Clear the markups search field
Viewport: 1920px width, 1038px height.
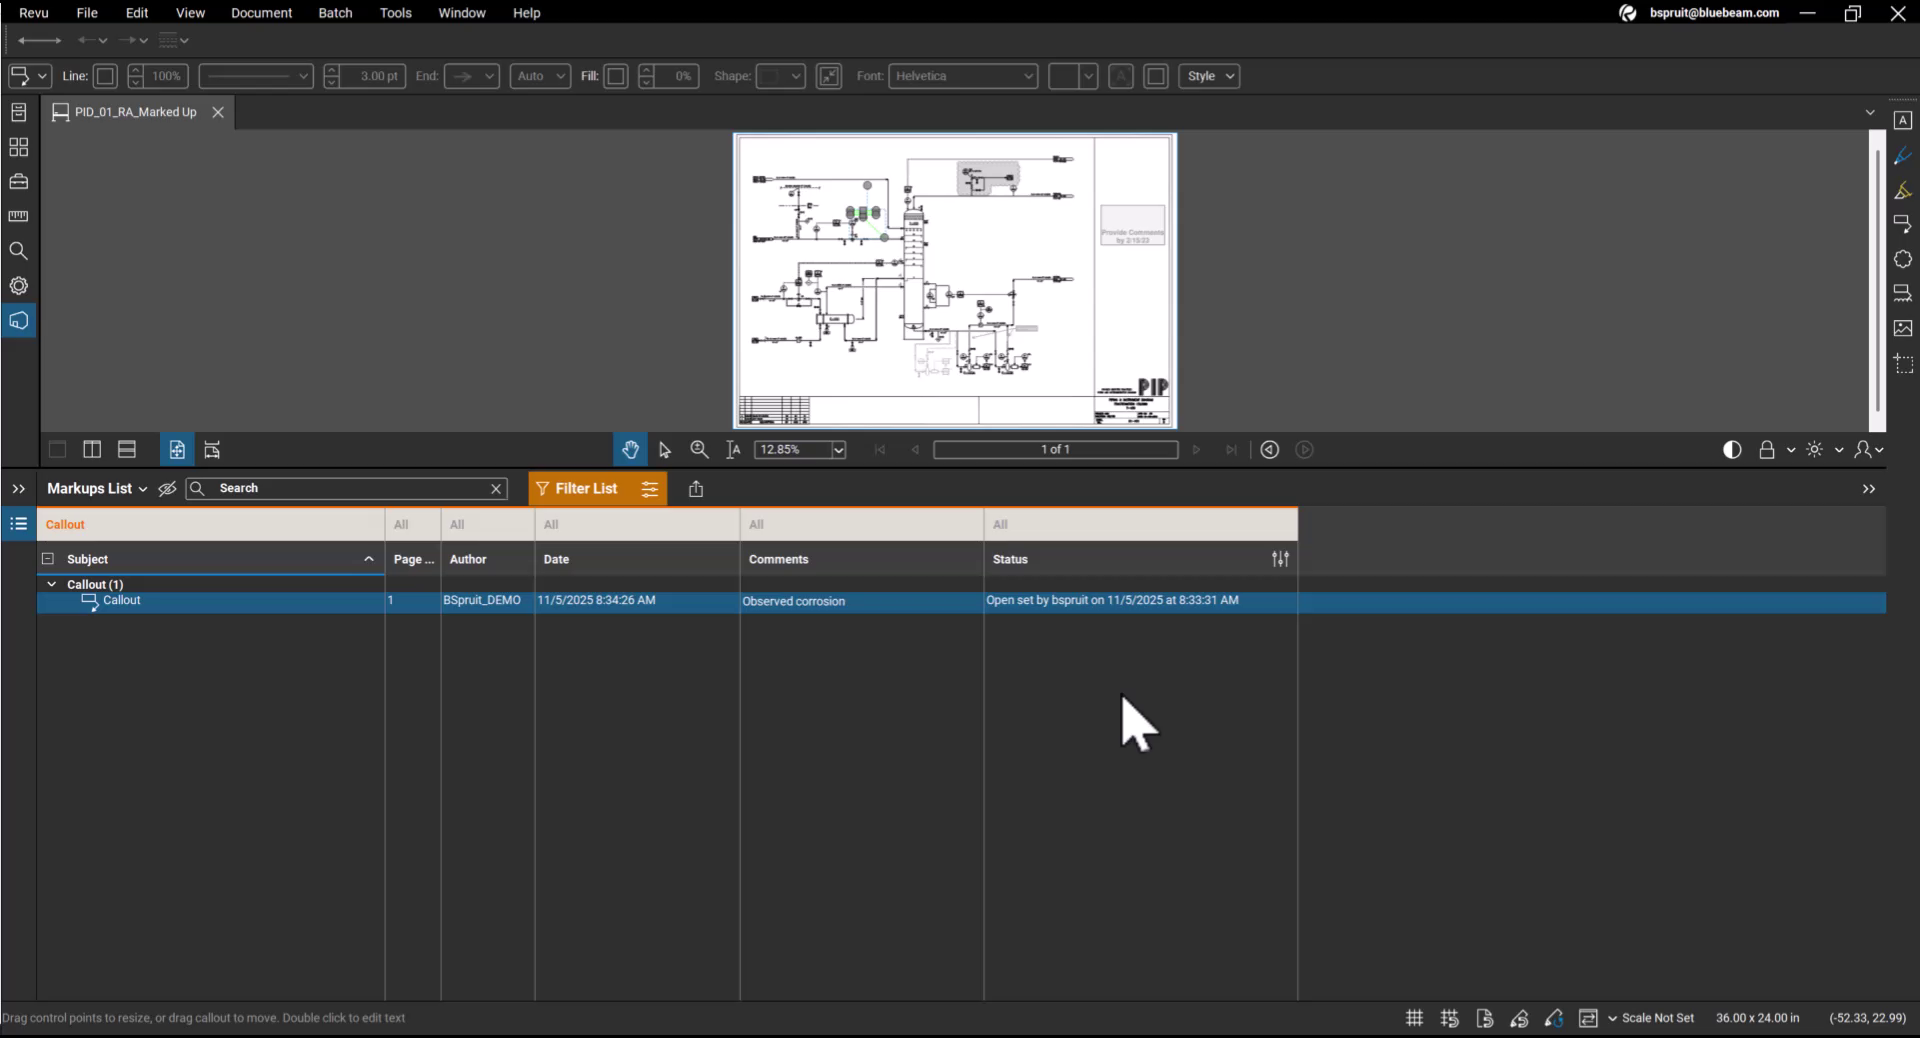pyautogui.click(x=495, y=489)
